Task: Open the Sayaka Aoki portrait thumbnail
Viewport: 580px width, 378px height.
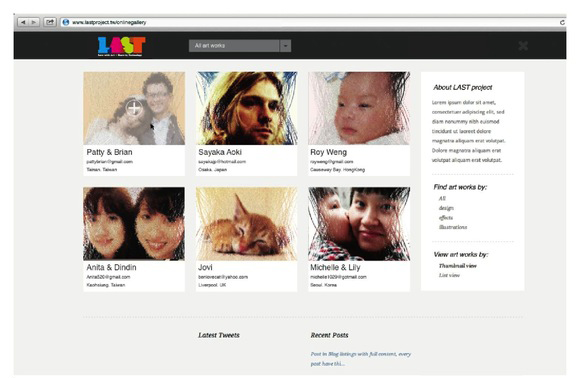Action: tap(246, 108)
